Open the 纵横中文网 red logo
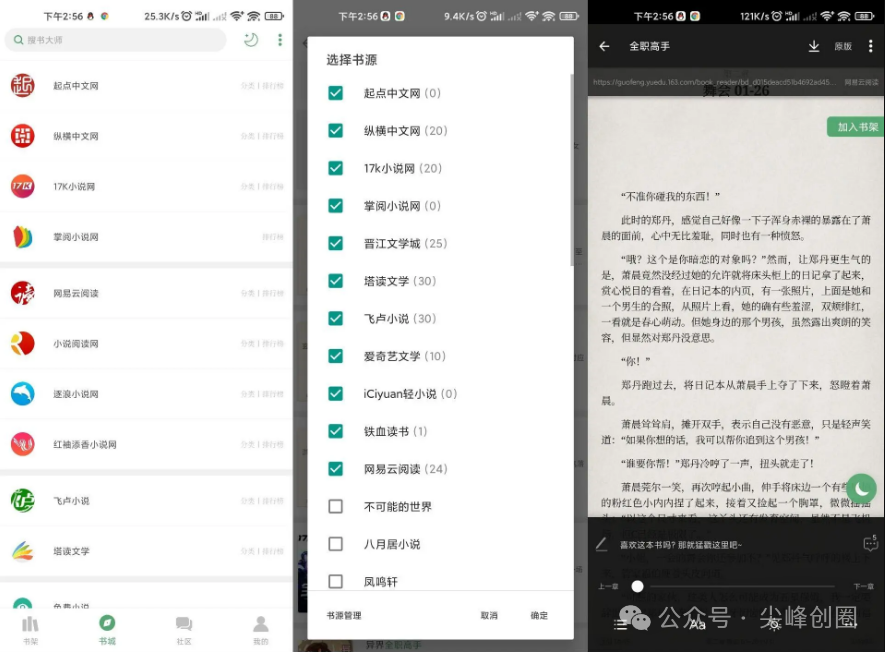This screenshot has width=885, height=652. click(23, 135)
